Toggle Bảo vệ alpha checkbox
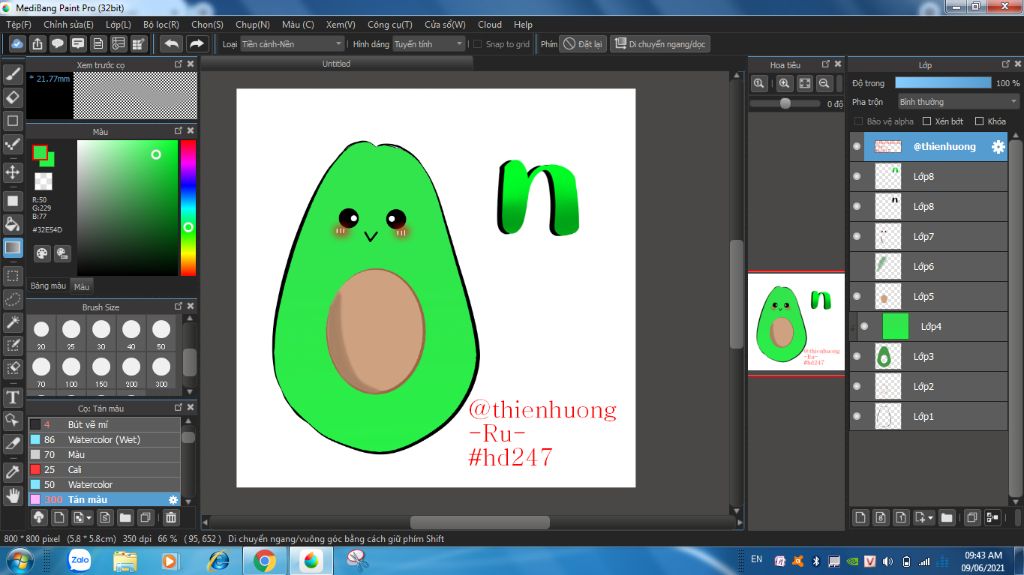This screenshot has width=1024, height=575. pos(859,121)
